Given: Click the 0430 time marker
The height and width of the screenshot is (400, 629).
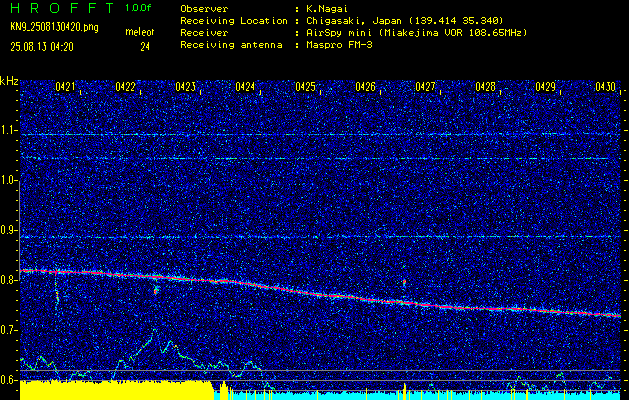Looking at the screenshot, I should point(606,87).
